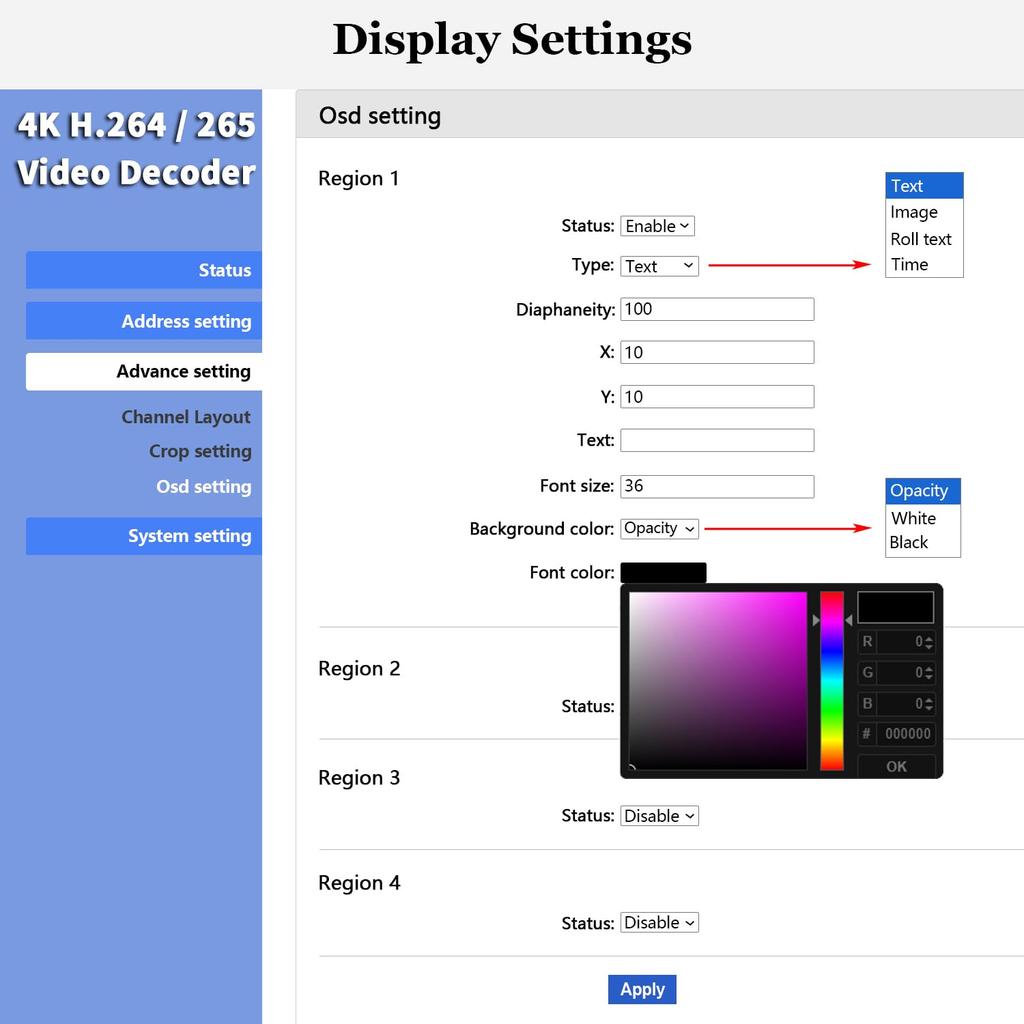The height and width of the screenshot is (1024, 1024).
Task: Select Image from the Type options list
Action: [x=912, y=212]
